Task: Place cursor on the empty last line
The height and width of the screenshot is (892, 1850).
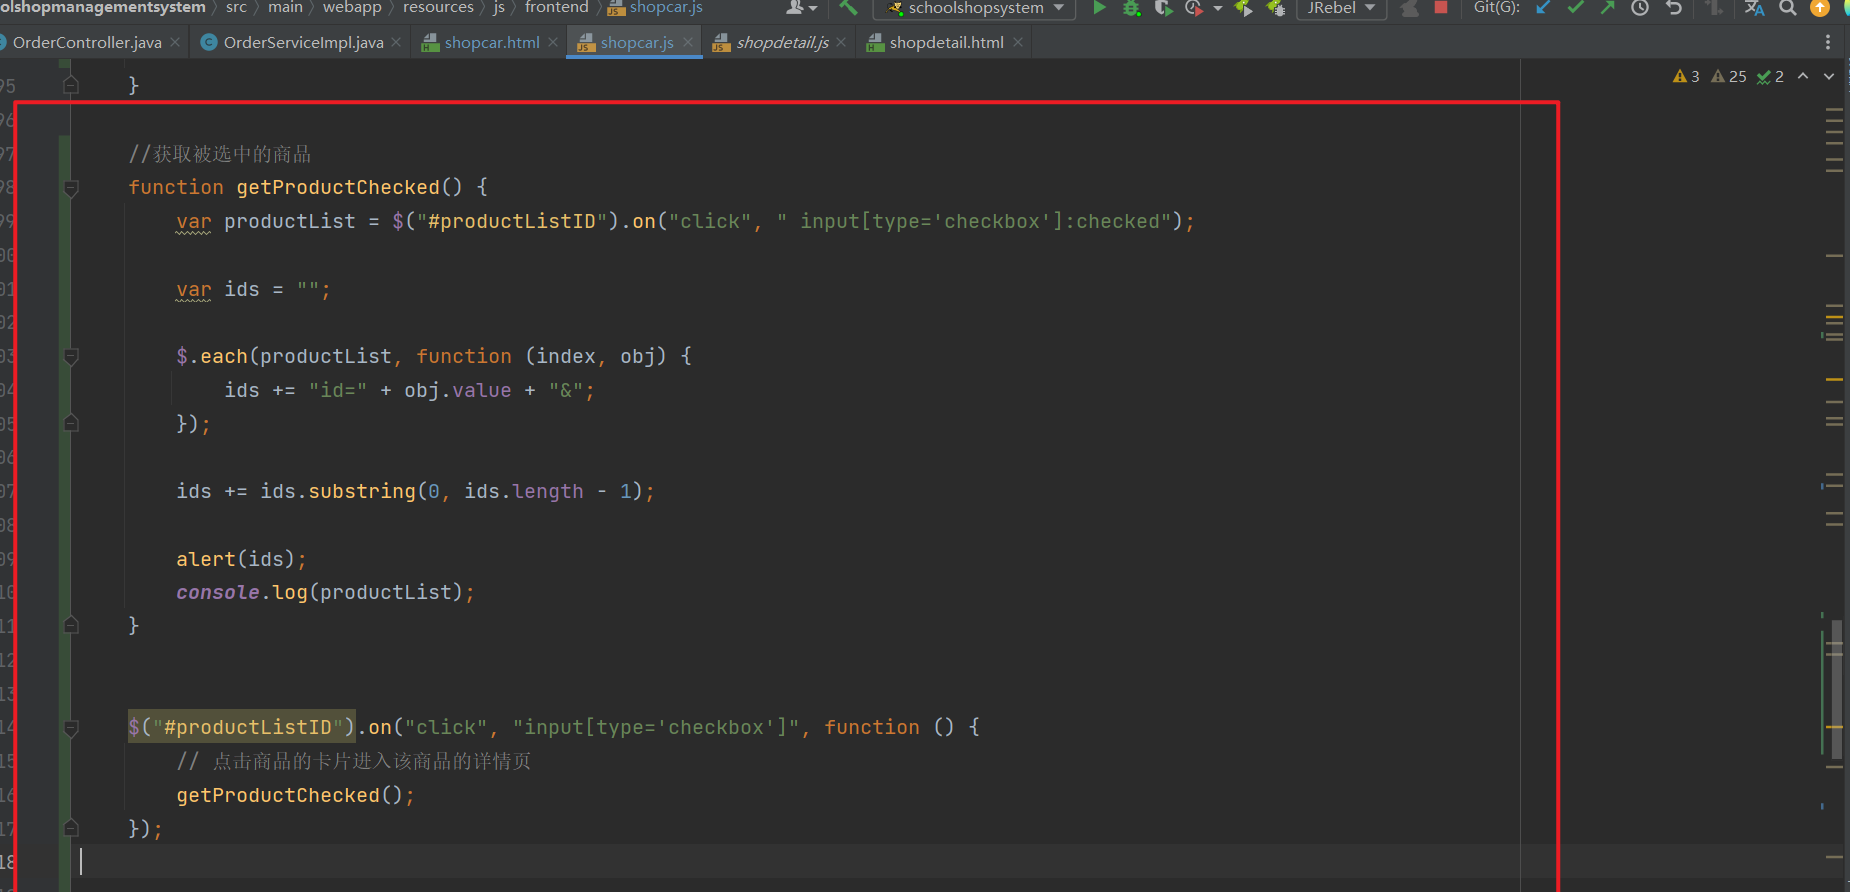Action: tap(800, 861)
